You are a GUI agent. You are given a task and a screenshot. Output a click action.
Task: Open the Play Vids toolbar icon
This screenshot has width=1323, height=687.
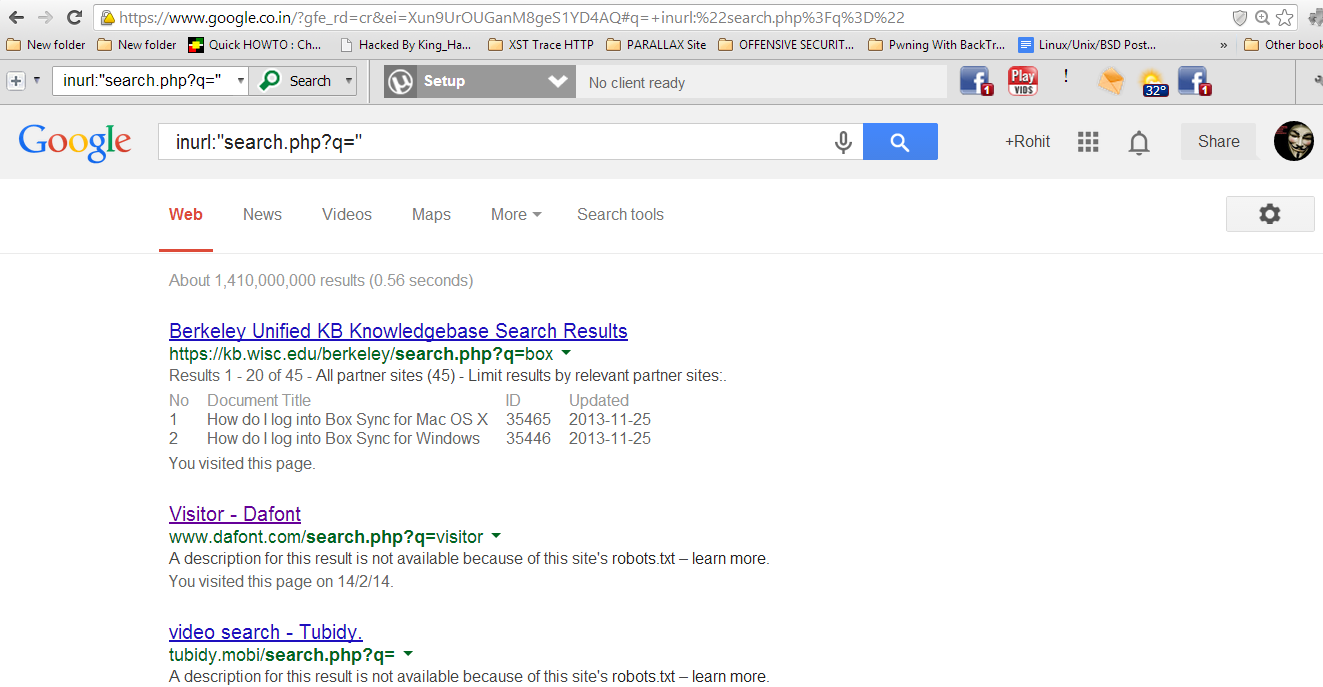click(1023, 81)
